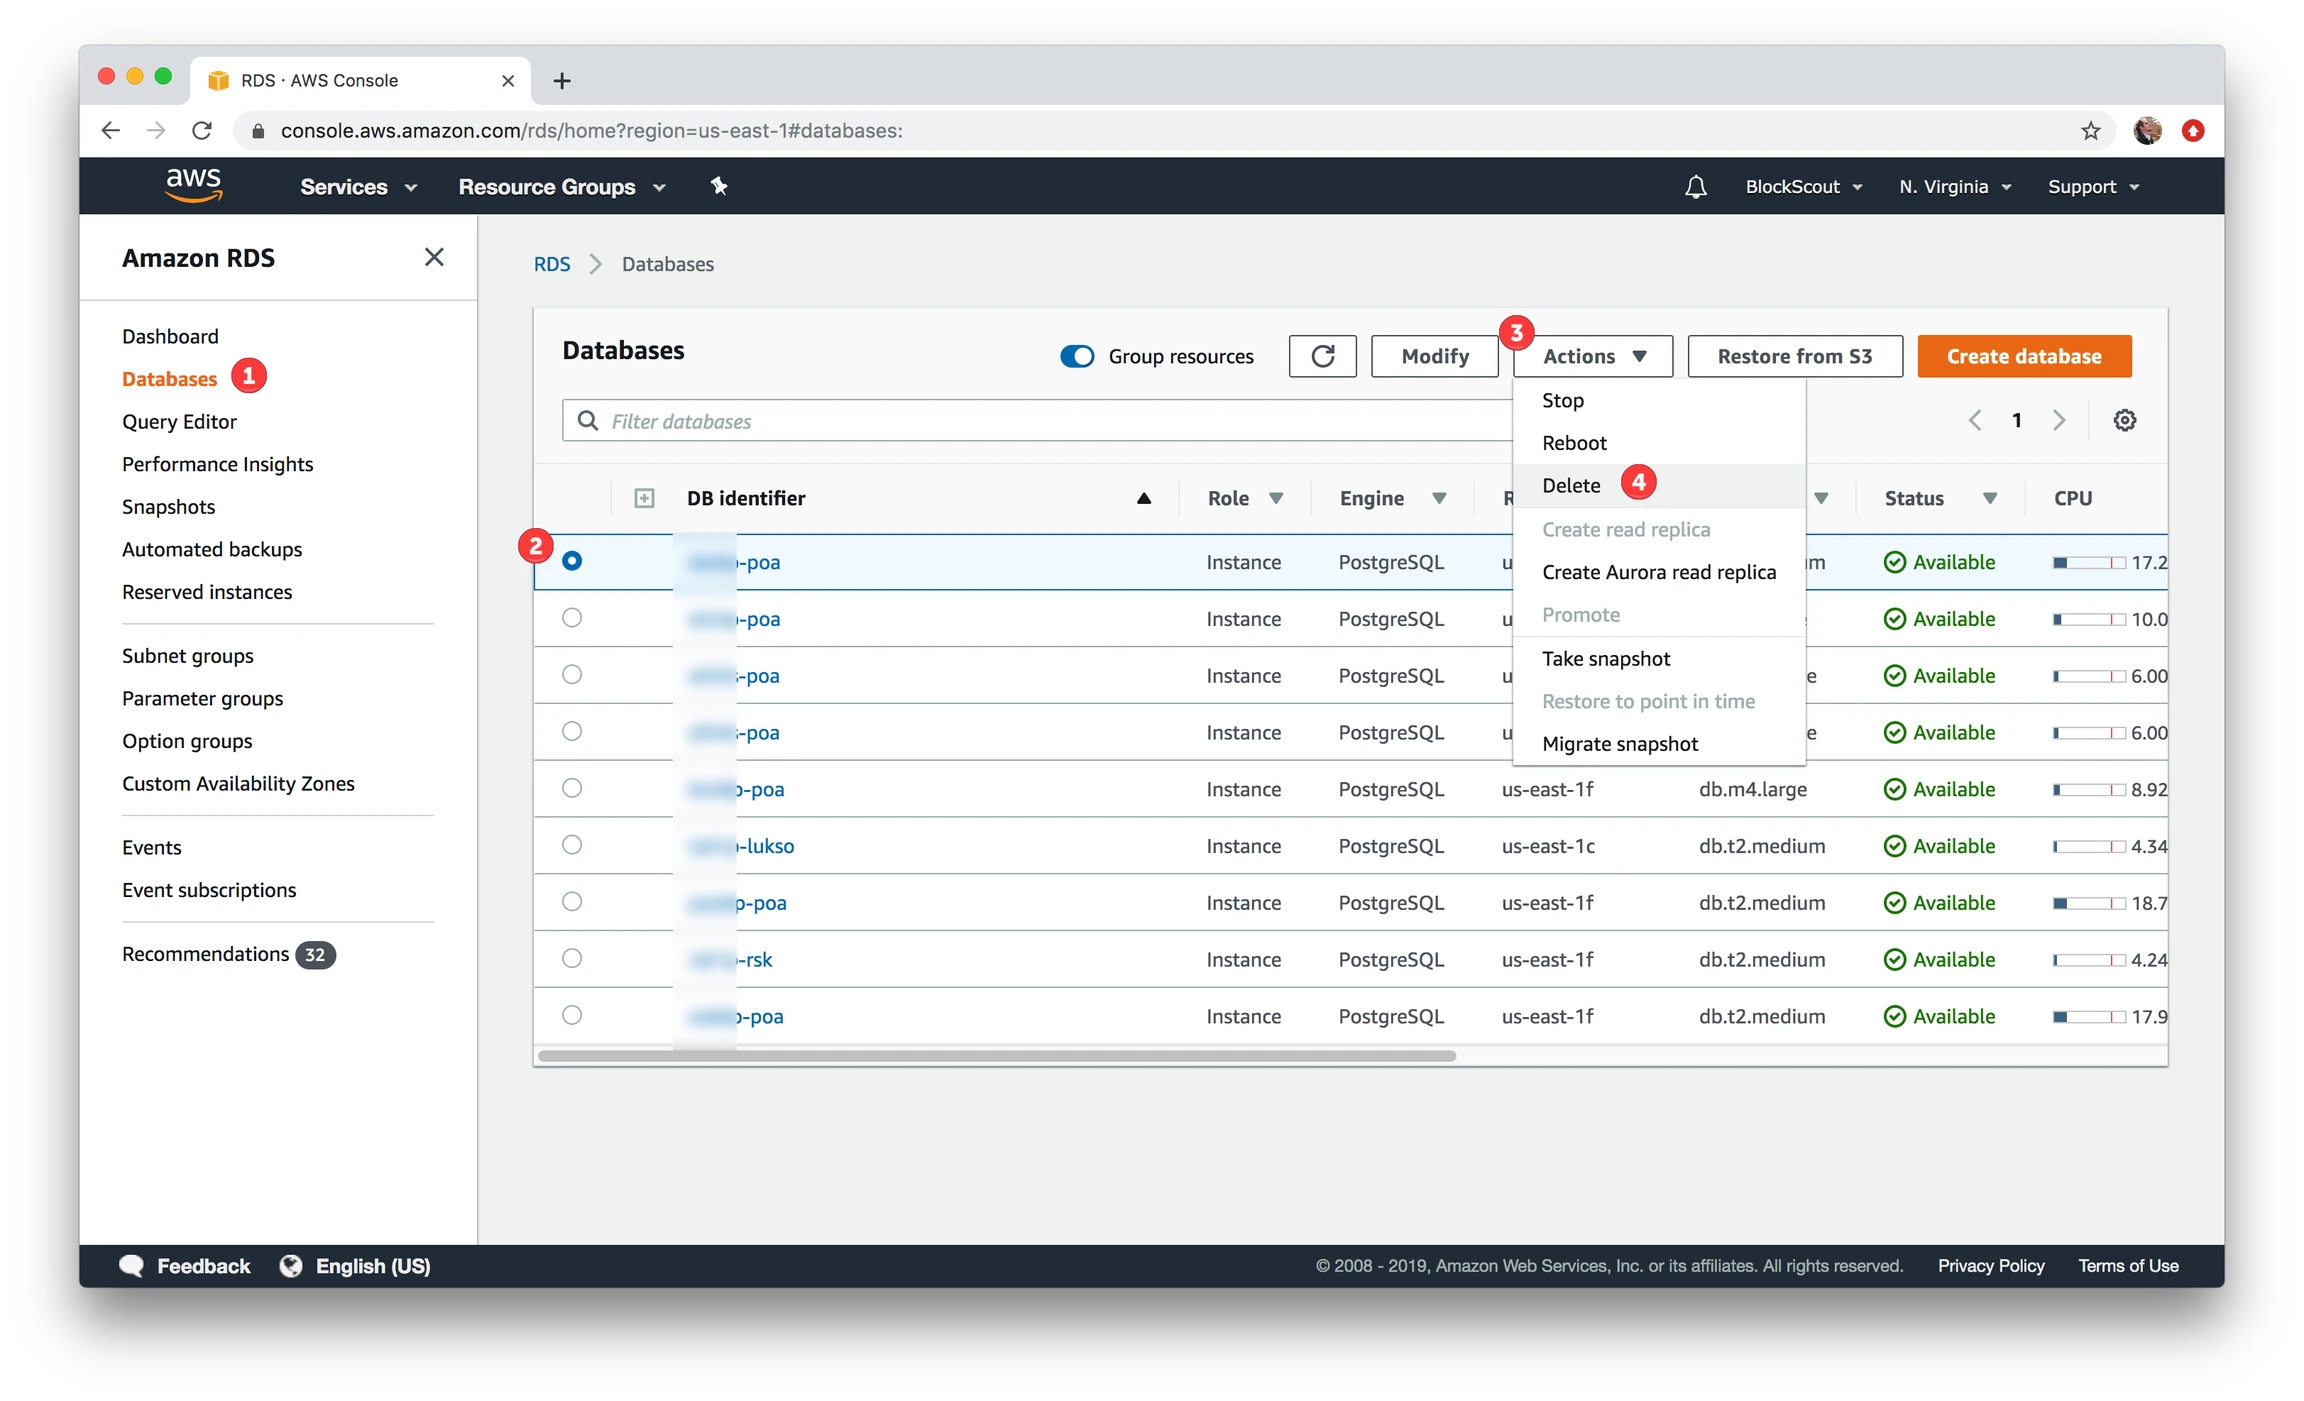The width and height of the screenshot is (2304, 1401).
Task: Click the notifications bell icon
Action: [1695, 187]
